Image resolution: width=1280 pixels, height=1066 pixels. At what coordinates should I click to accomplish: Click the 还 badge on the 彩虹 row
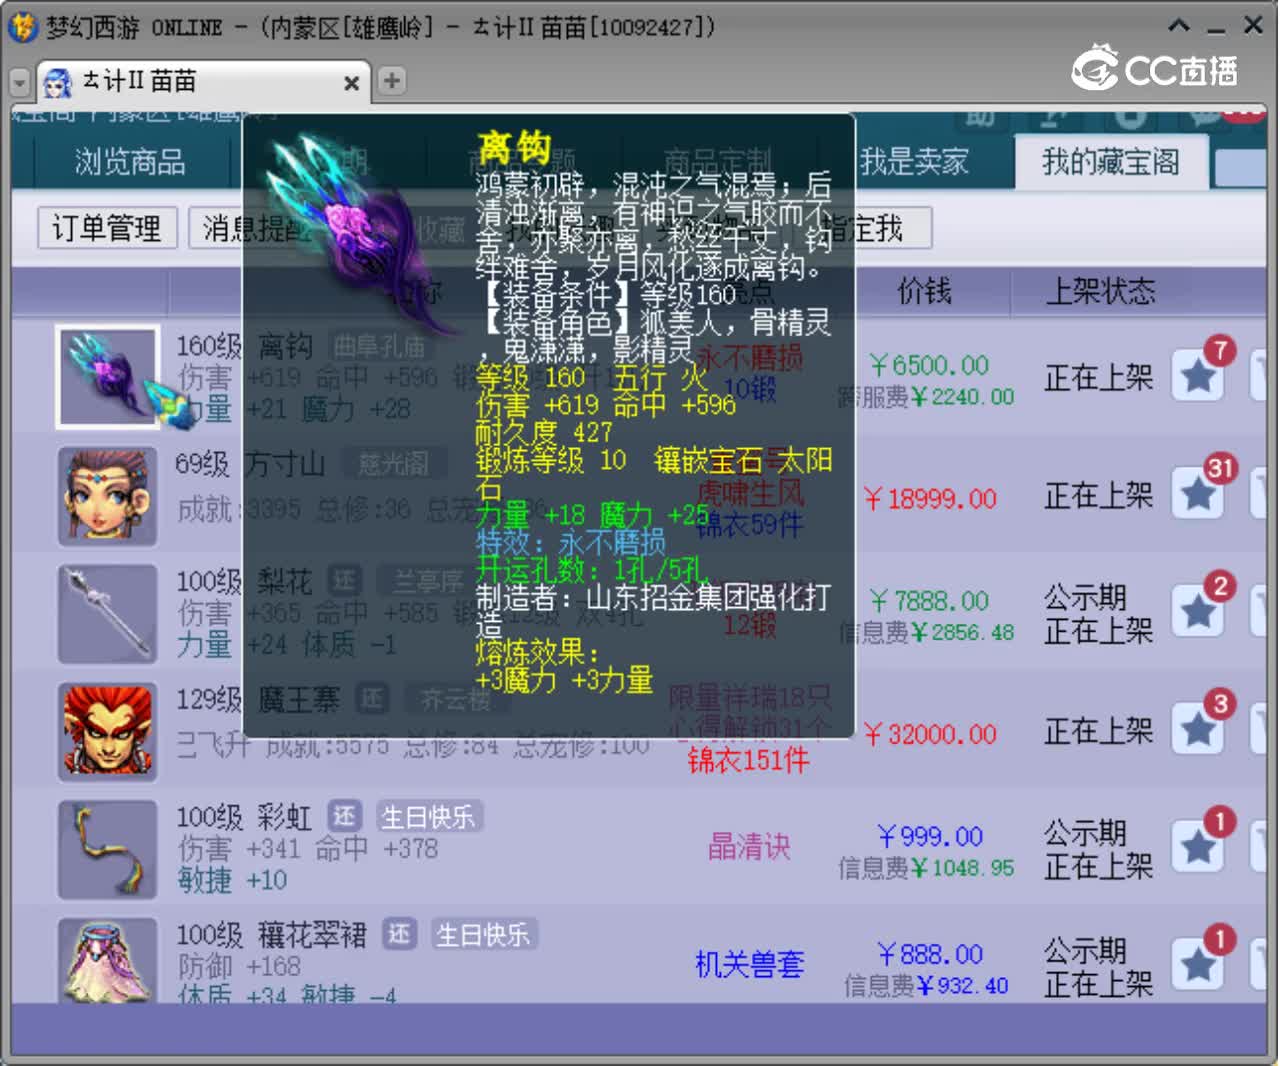[344, 817]
